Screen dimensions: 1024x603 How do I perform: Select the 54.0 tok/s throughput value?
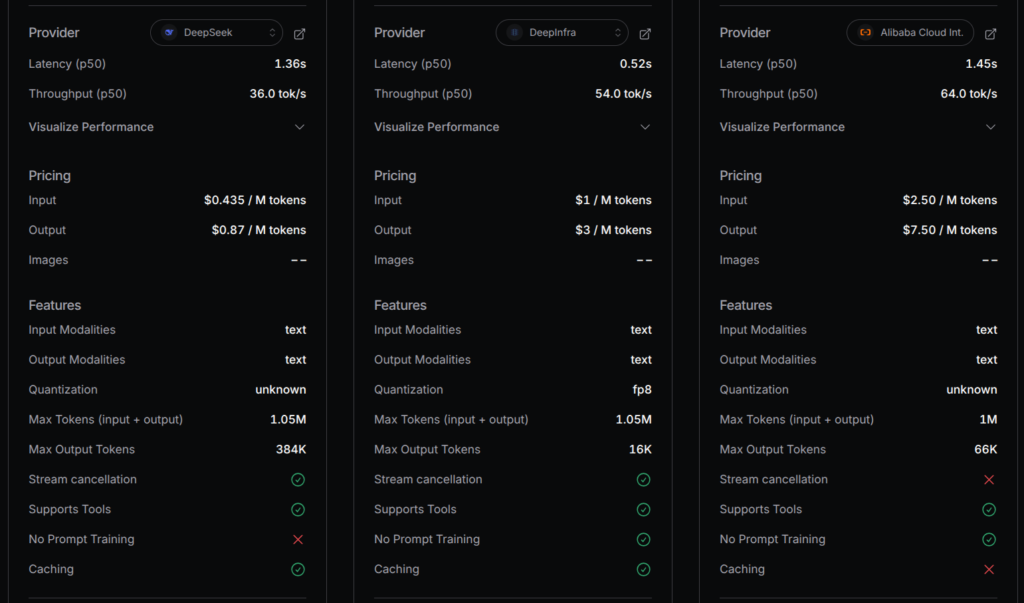click(623, 94)
